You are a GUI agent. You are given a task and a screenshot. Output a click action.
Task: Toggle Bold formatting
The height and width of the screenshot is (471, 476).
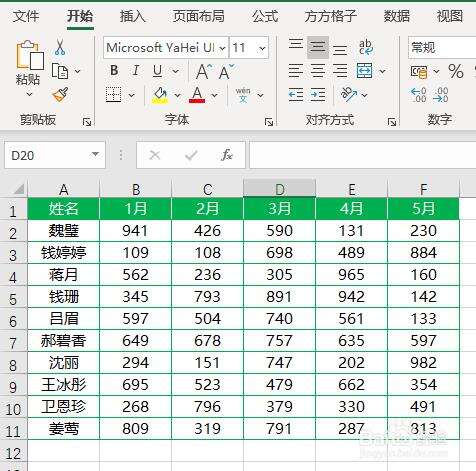tap(114, 71)
